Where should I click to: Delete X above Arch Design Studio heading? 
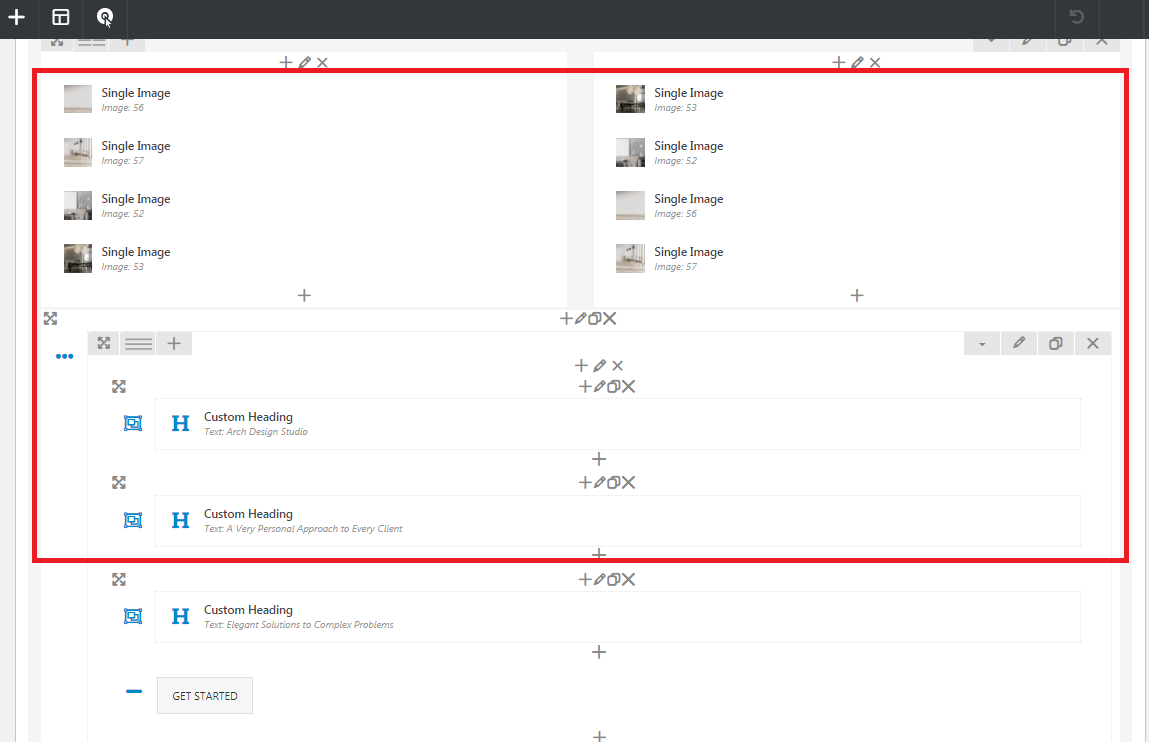[x=628, y=387]
